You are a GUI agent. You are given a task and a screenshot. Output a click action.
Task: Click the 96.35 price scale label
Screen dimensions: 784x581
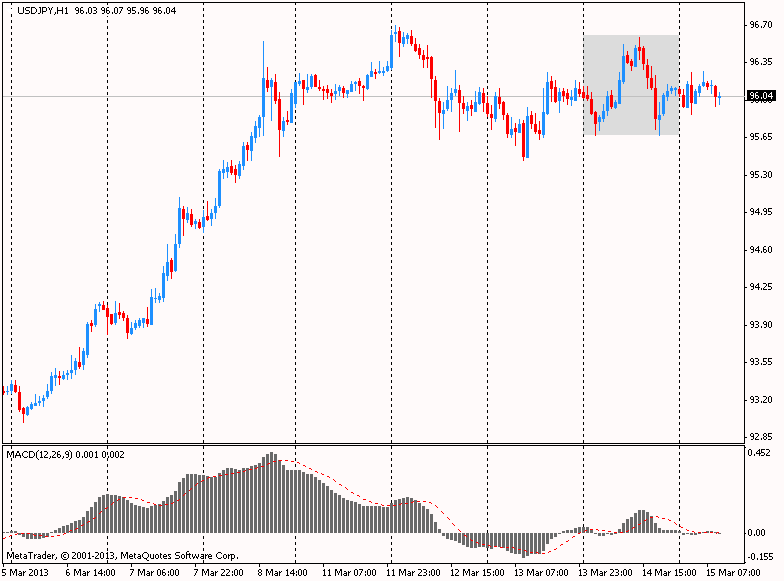point(760,62)
